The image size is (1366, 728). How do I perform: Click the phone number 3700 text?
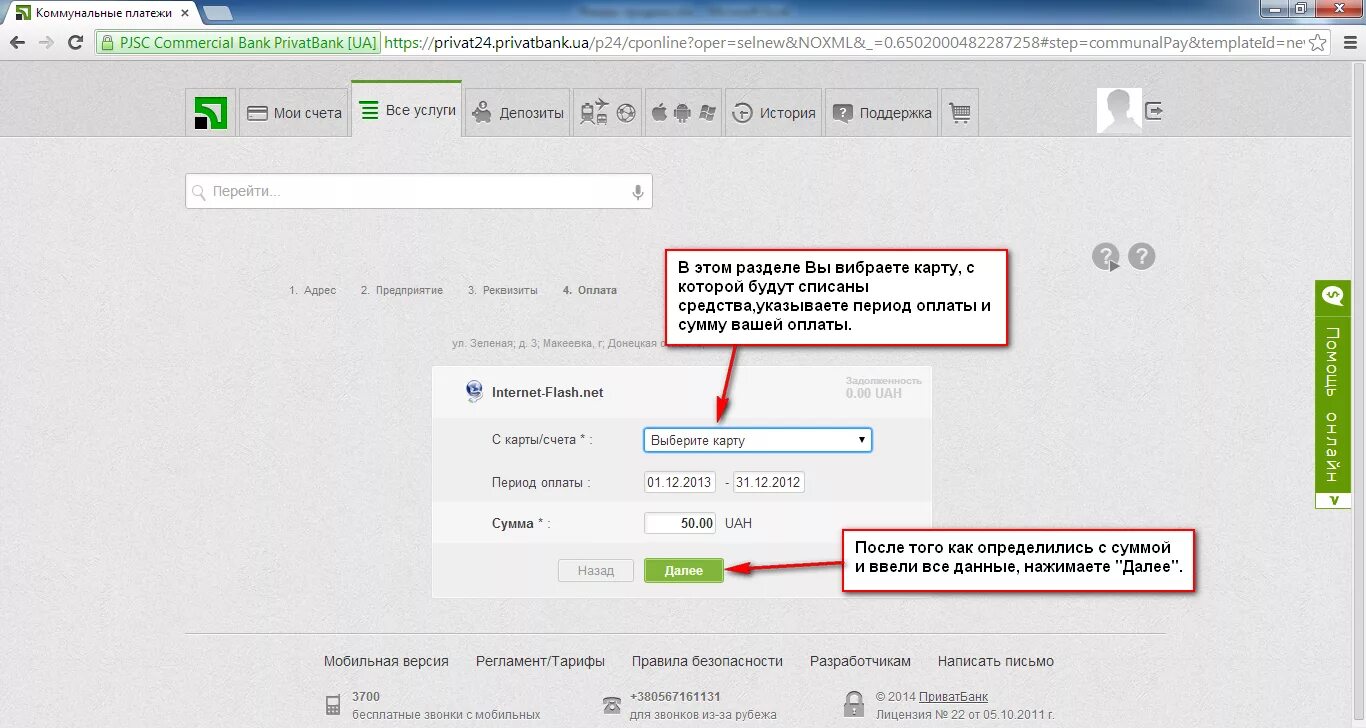pyautogui.click(x=366, y=697)
